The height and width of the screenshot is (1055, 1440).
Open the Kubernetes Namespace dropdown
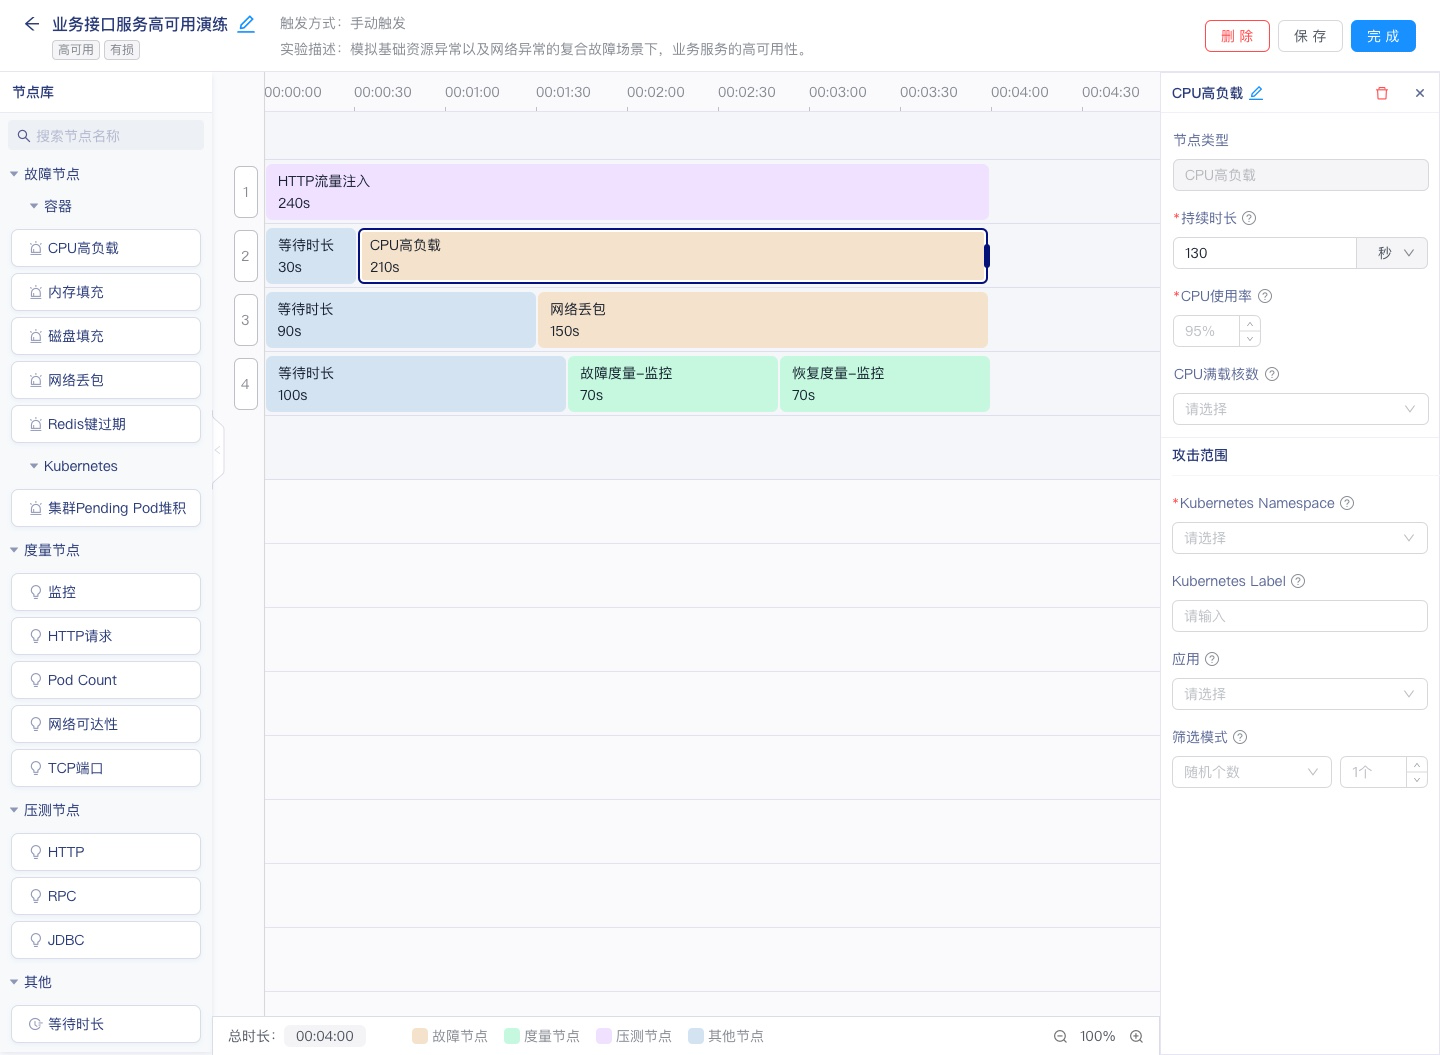pyautogui.click(x=1299, y=538)
